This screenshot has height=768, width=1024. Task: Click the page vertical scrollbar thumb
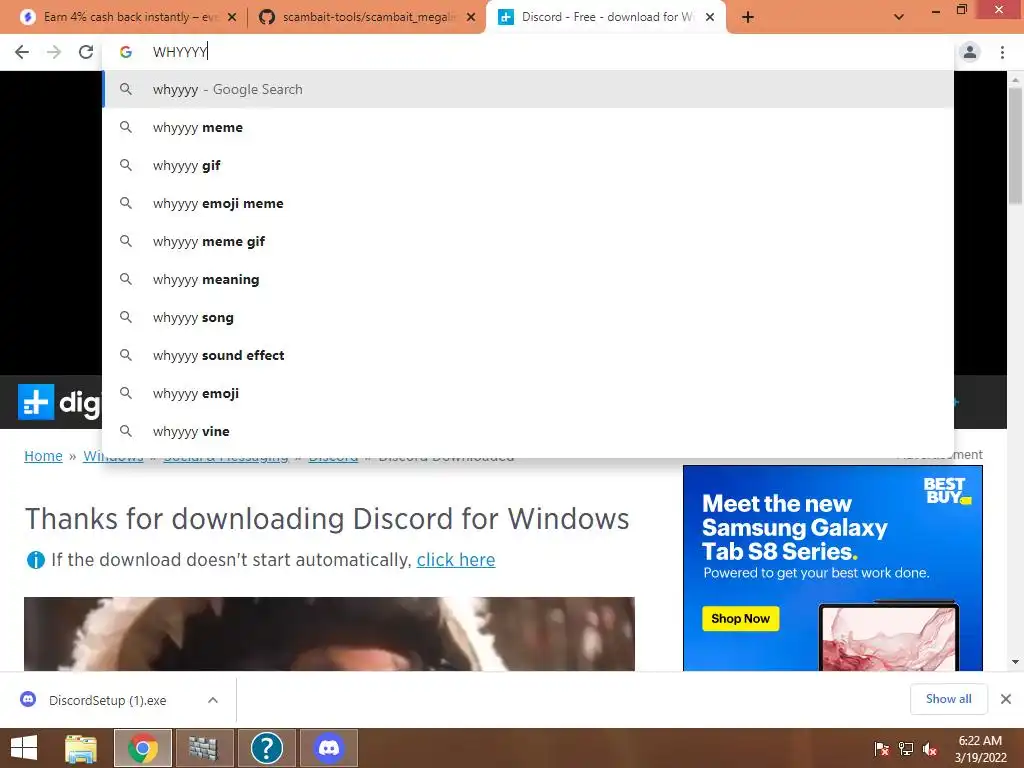[1015, 145]
